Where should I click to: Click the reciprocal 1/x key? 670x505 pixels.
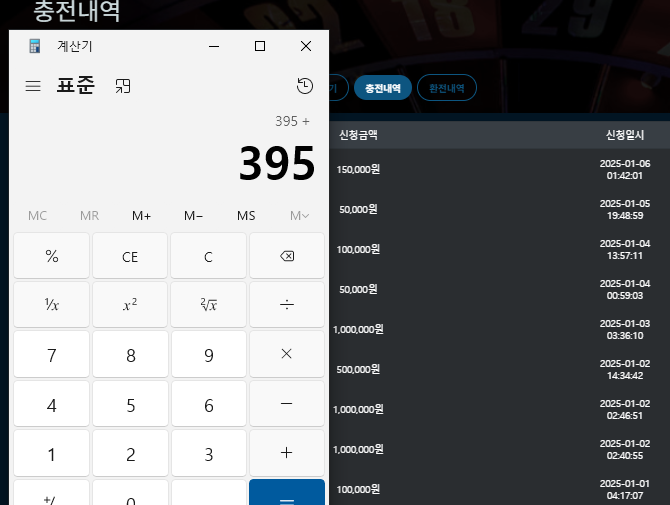(52, 304)
